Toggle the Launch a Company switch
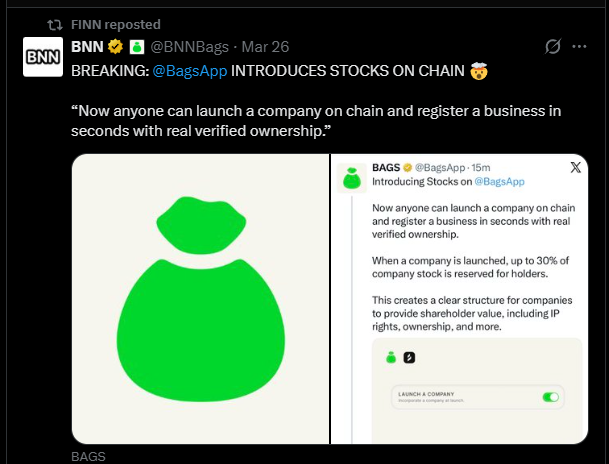Viewport: 609px width, 464px height. (550, 397)
